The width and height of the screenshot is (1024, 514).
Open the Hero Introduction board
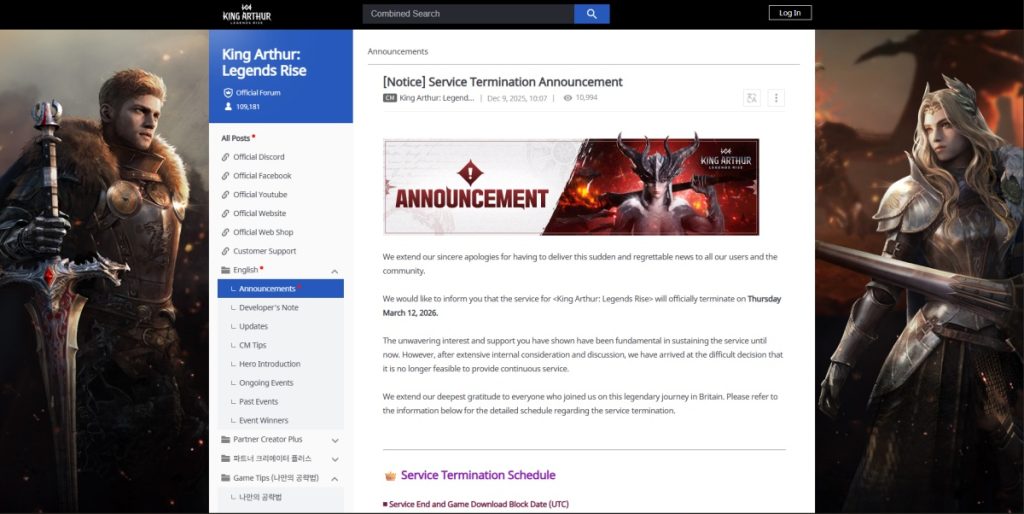click(x=269, y=364)
